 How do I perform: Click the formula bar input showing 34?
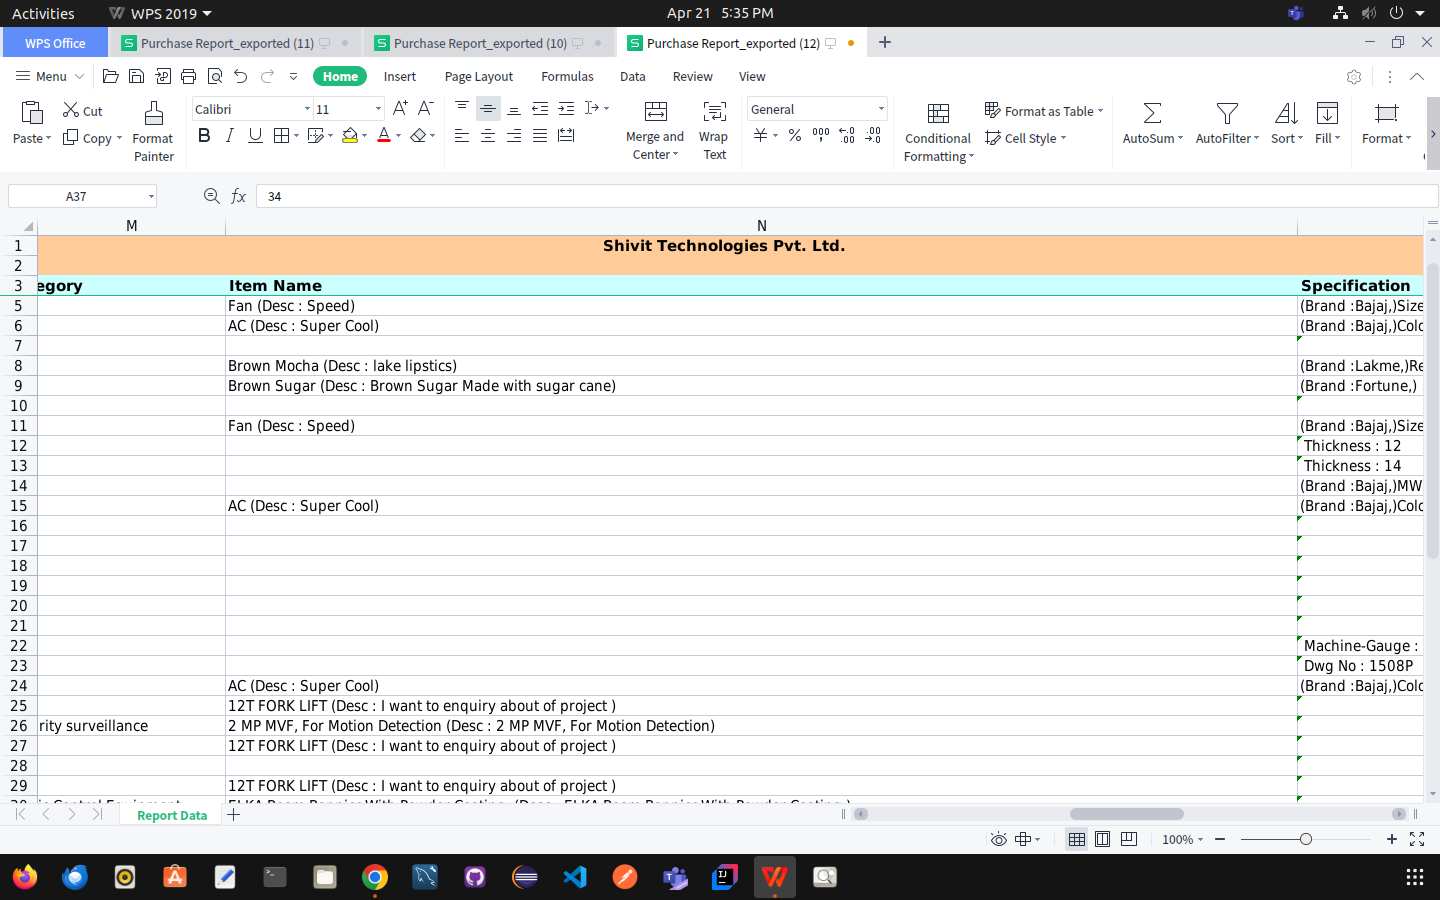[x=800, y=197]
